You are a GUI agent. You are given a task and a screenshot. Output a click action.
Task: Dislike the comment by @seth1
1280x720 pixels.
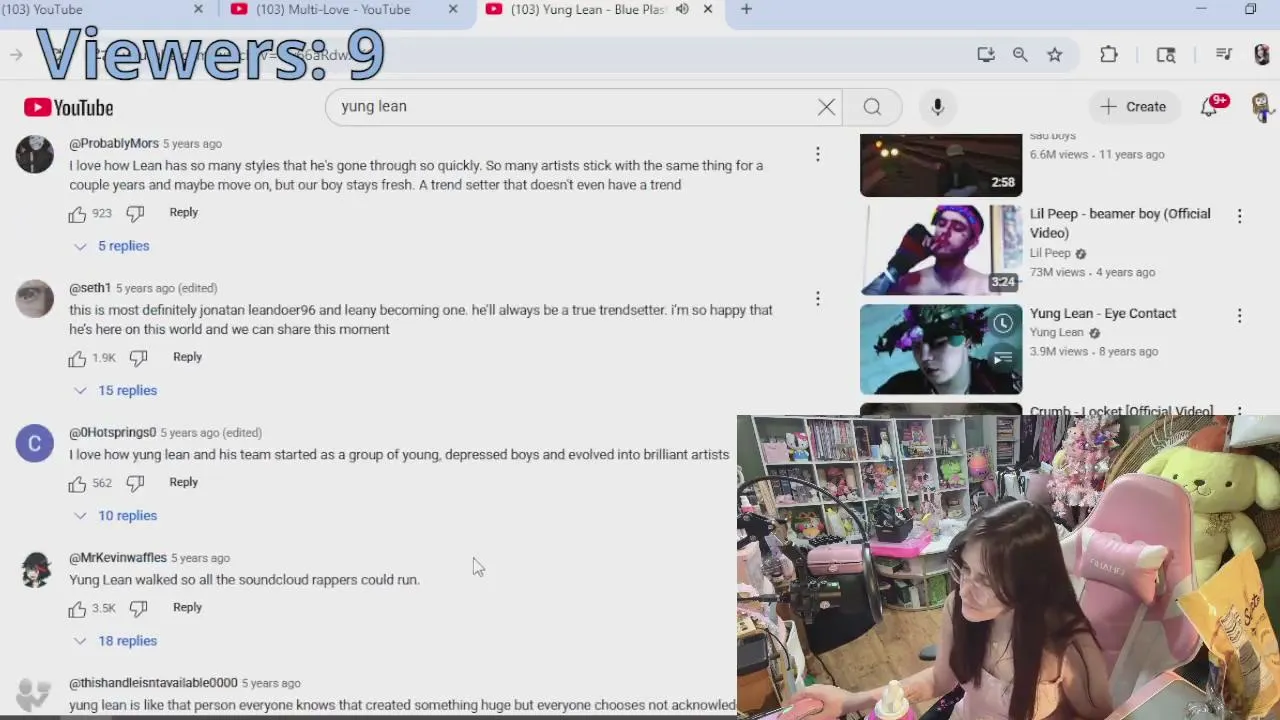[139, 358]
